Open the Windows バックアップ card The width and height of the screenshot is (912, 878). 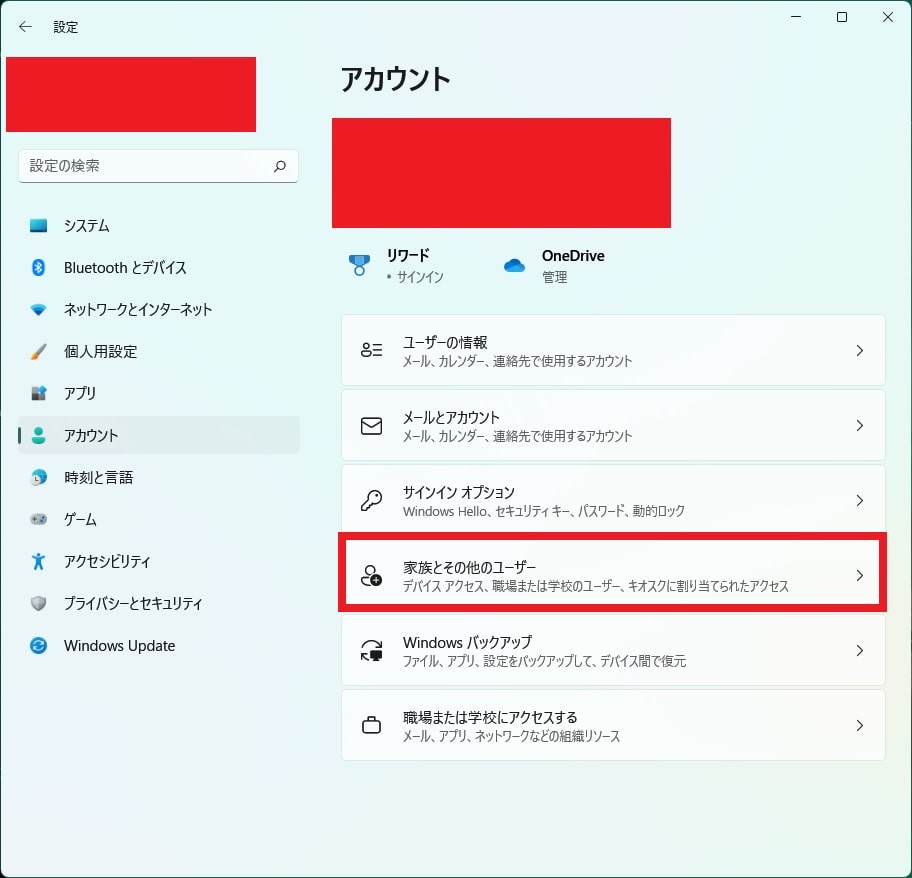(x=613, y=650)
